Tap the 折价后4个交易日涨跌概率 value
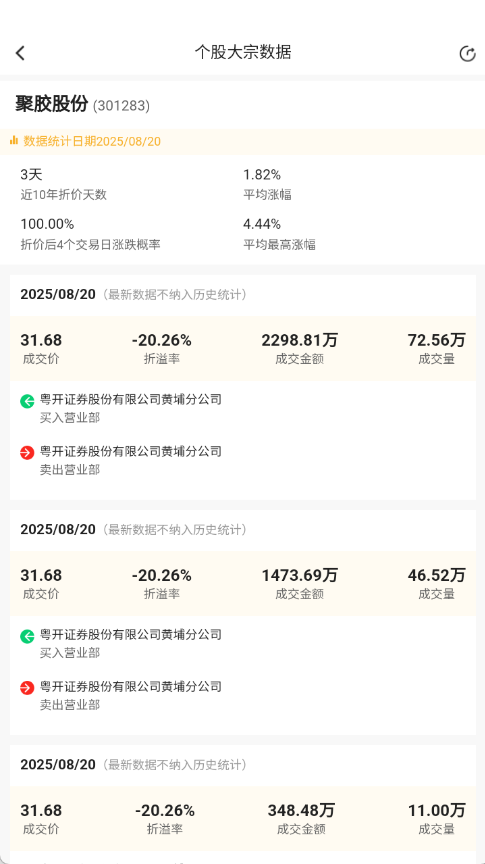 [x=47, y=224]
